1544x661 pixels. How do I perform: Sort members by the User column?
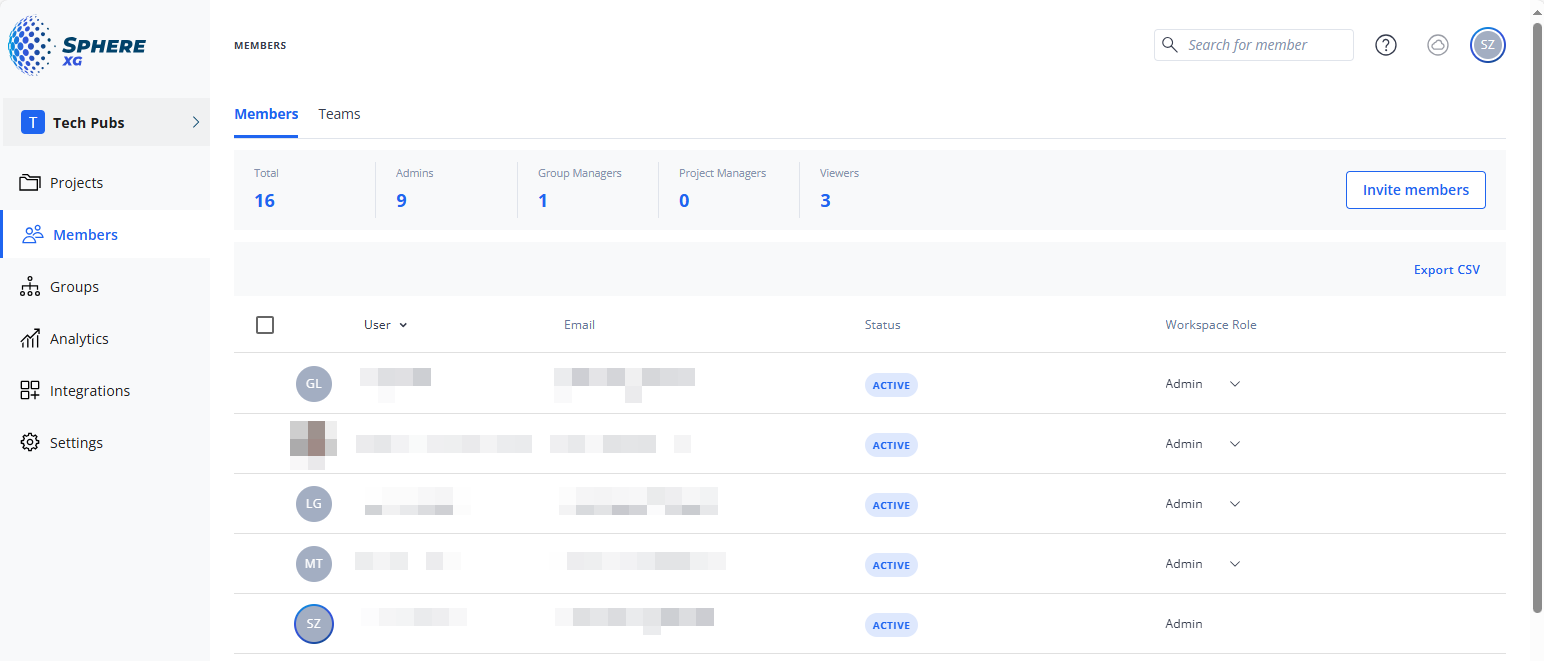pyautogui.click(x=385, y=325)
